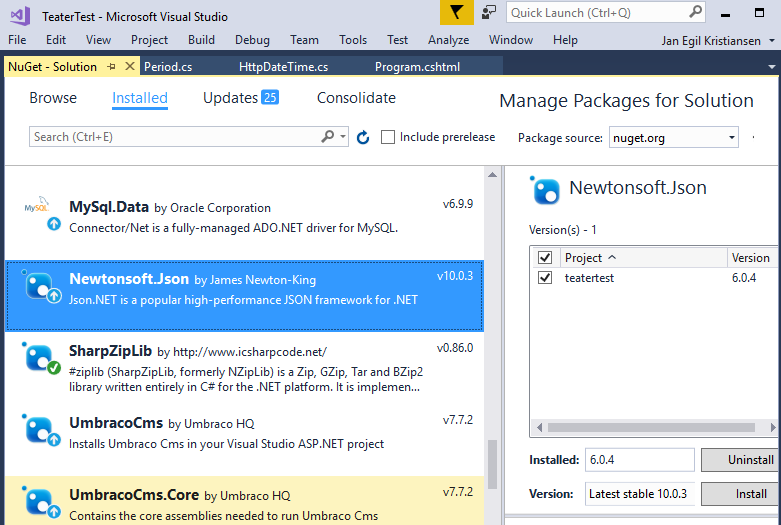Click the Quick Launch search magnifier
The image size is (781, 525).
pos(695,12)
